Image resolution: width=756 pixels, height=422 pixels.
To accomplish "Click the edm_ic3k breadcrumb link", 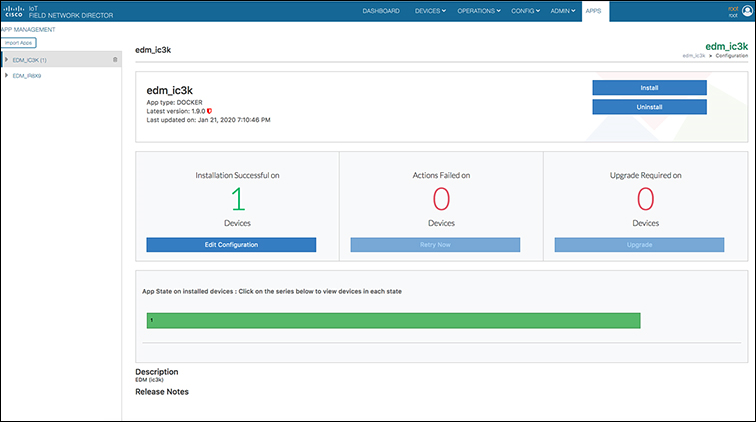I will coord(694,56).
